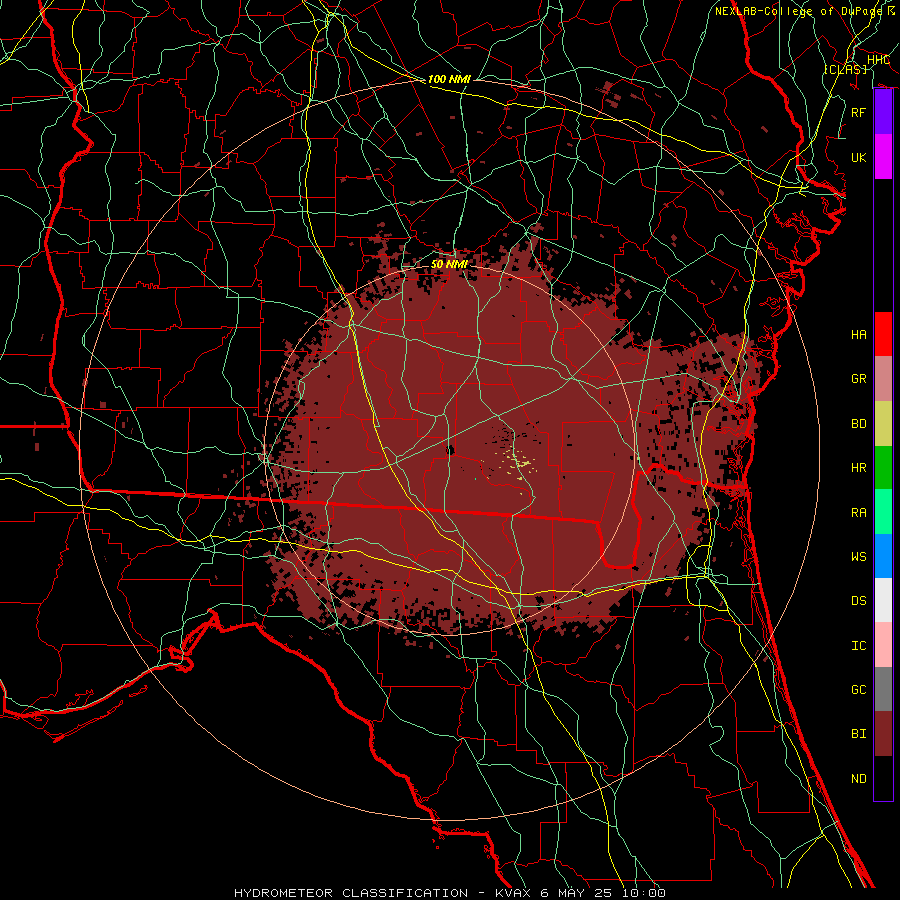This screenshot has height=900, width=900.
Task: Click the GR legend label
Action: (858, 379)
